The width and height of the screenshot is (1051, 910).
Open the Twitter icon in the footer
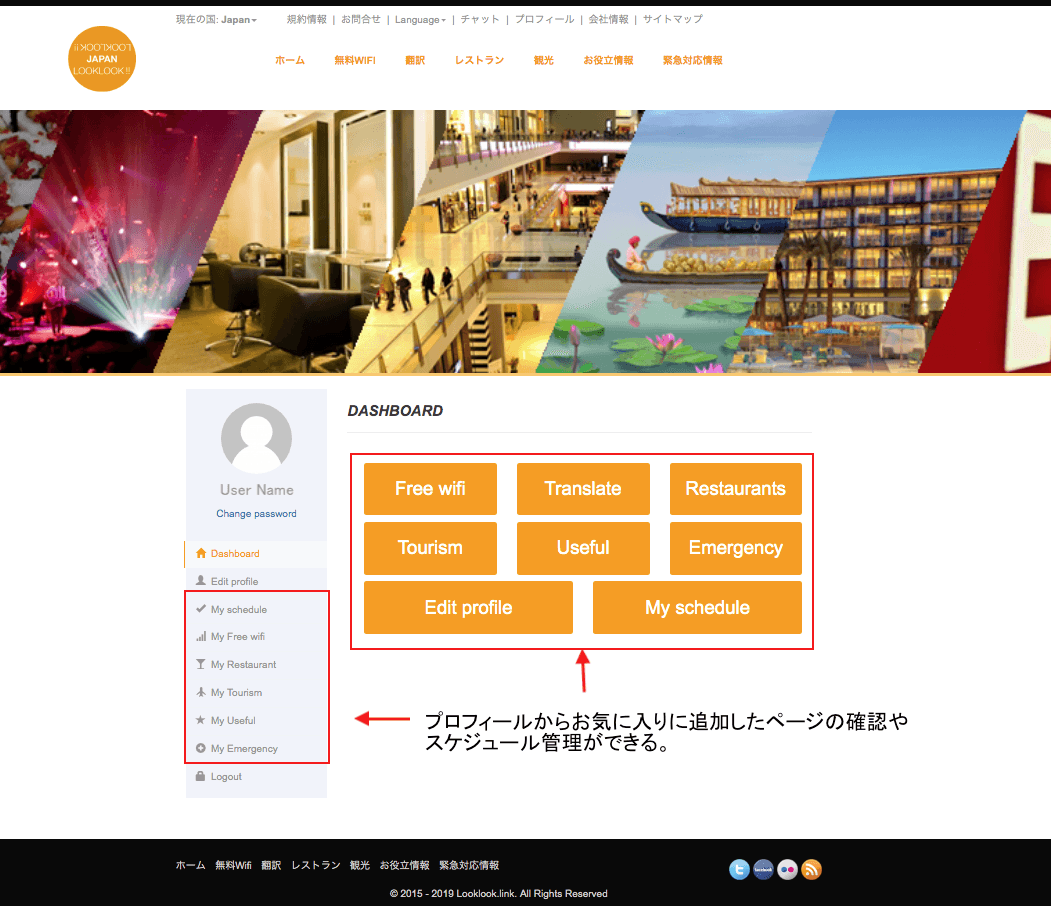739,869
